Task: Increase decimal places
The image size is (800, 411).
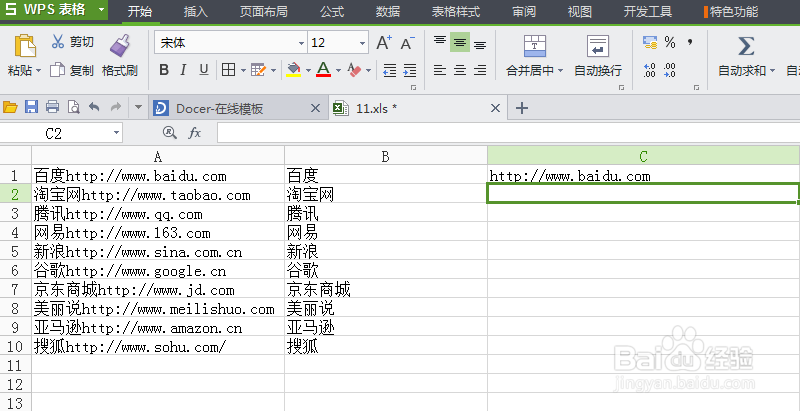Action: click(x=650, y=70)
